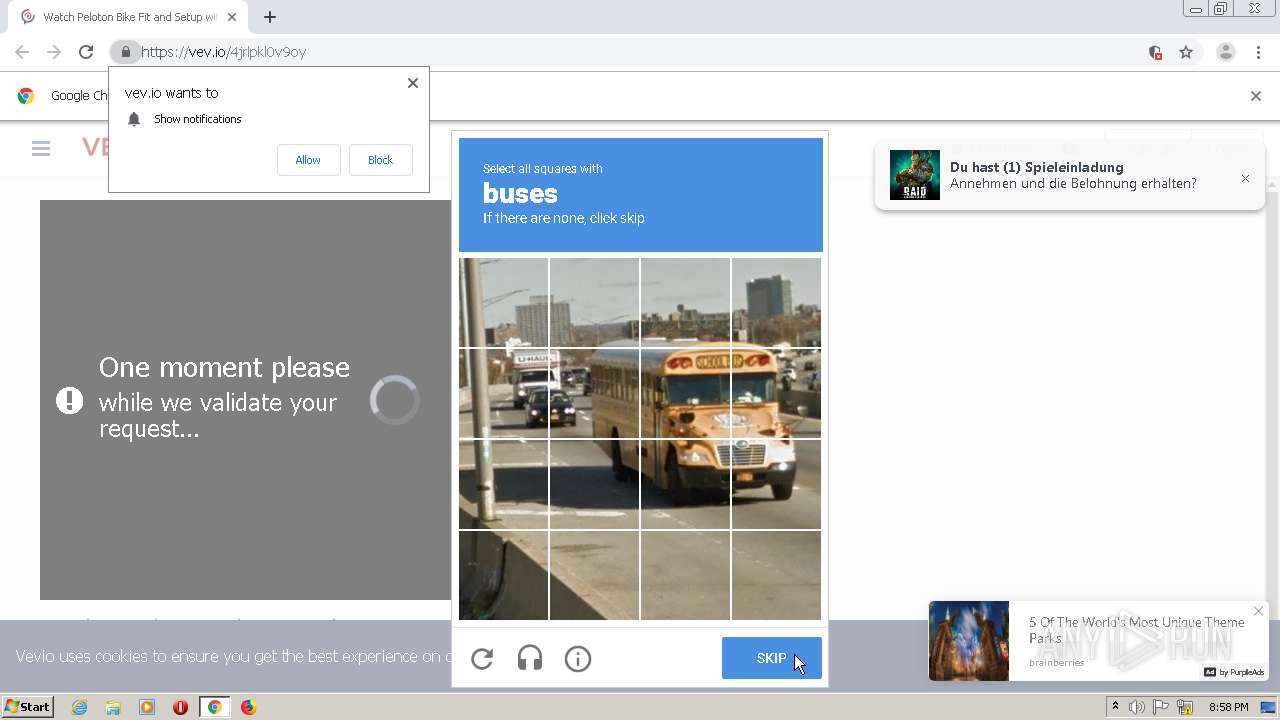Open the Most Unique Theme Parks ad thumbnail
The width and height of the screenshot is (1280, 720).
point(969,641)
